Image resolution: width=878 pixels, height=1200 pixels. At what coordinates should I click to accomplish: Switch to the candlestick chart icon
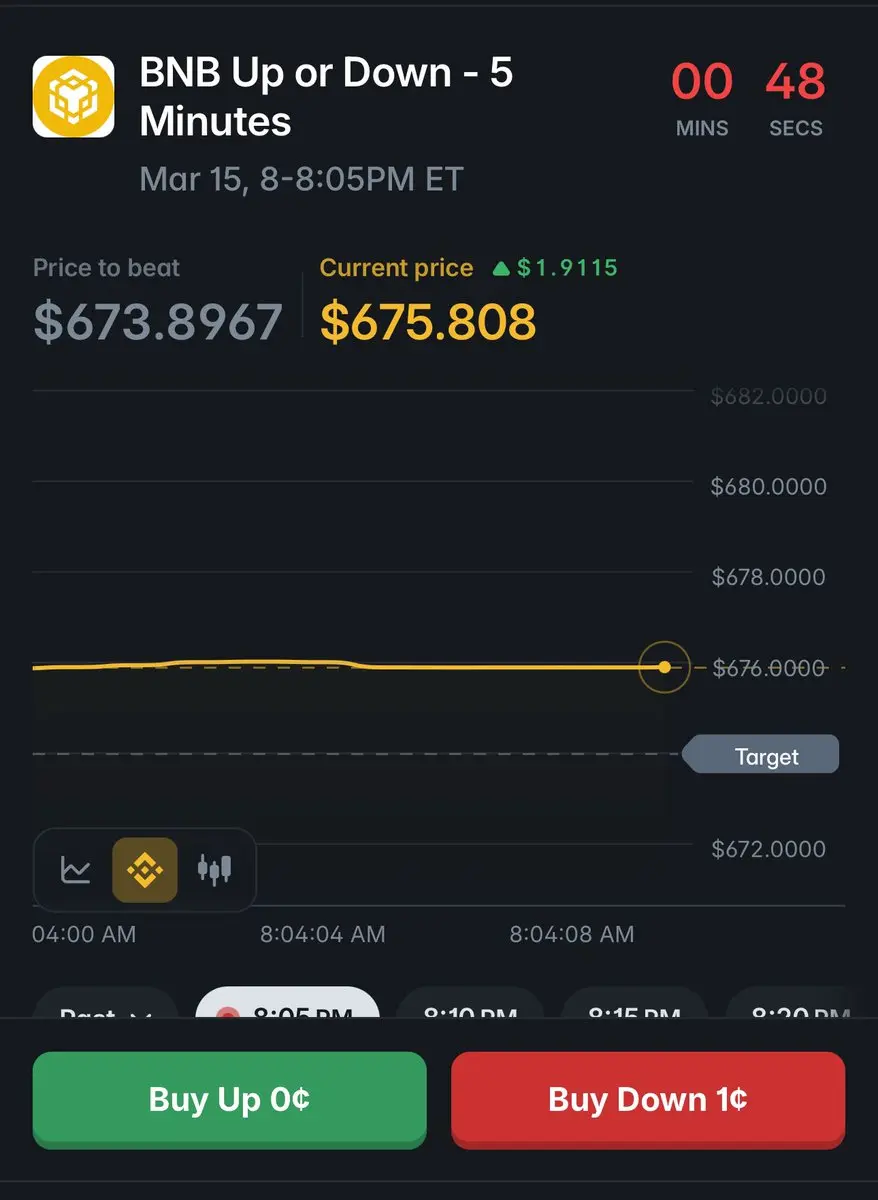tap(214, 869)
